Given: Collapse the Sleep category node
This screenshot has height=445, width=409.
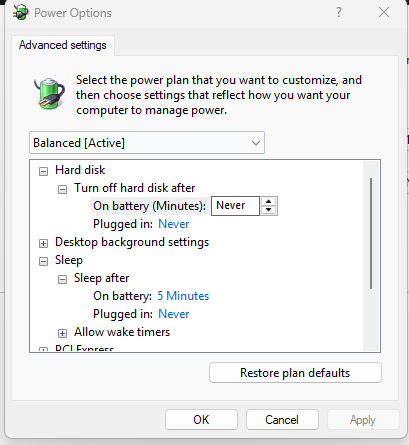Looking at the screenshot, I should tap(43, 262).
